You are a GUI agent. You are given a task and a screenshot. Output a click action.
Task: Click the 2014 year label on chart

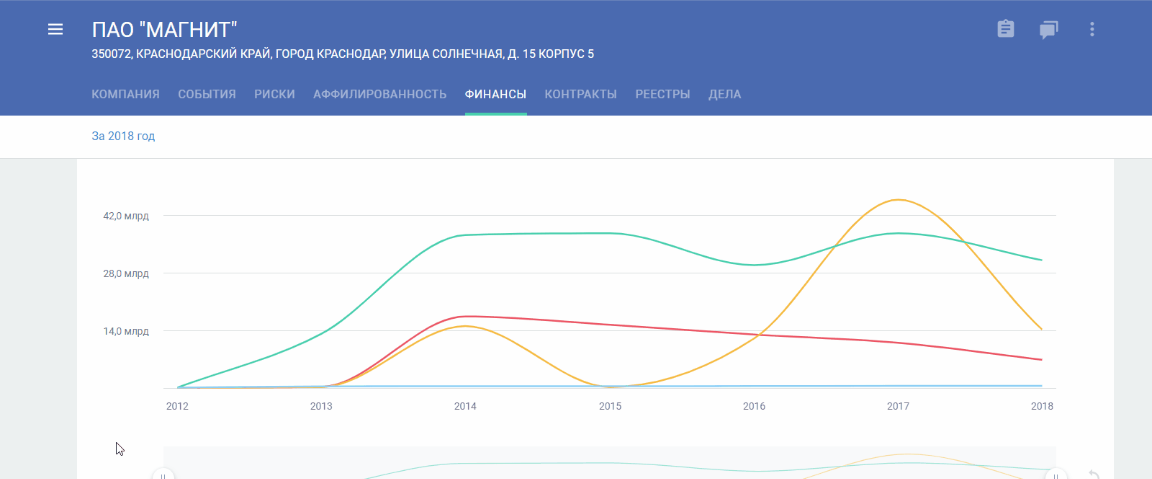click(465, 406)
